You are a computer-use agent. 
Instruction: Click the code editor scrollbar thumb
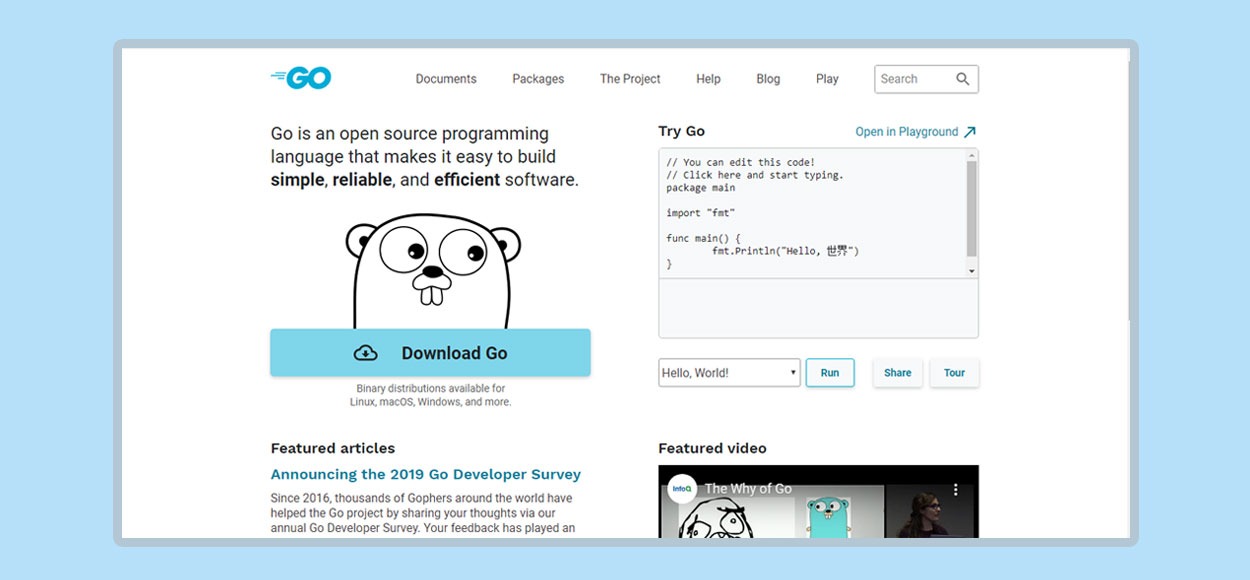click(x=972, y=208)
